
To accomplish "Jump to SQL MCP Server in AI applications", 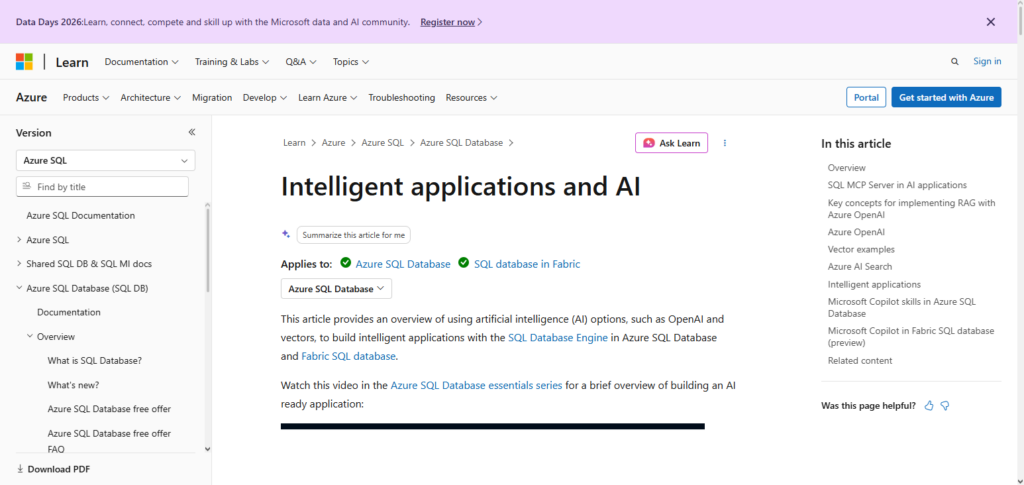I will pyautogui.click(x=897, y=185).
